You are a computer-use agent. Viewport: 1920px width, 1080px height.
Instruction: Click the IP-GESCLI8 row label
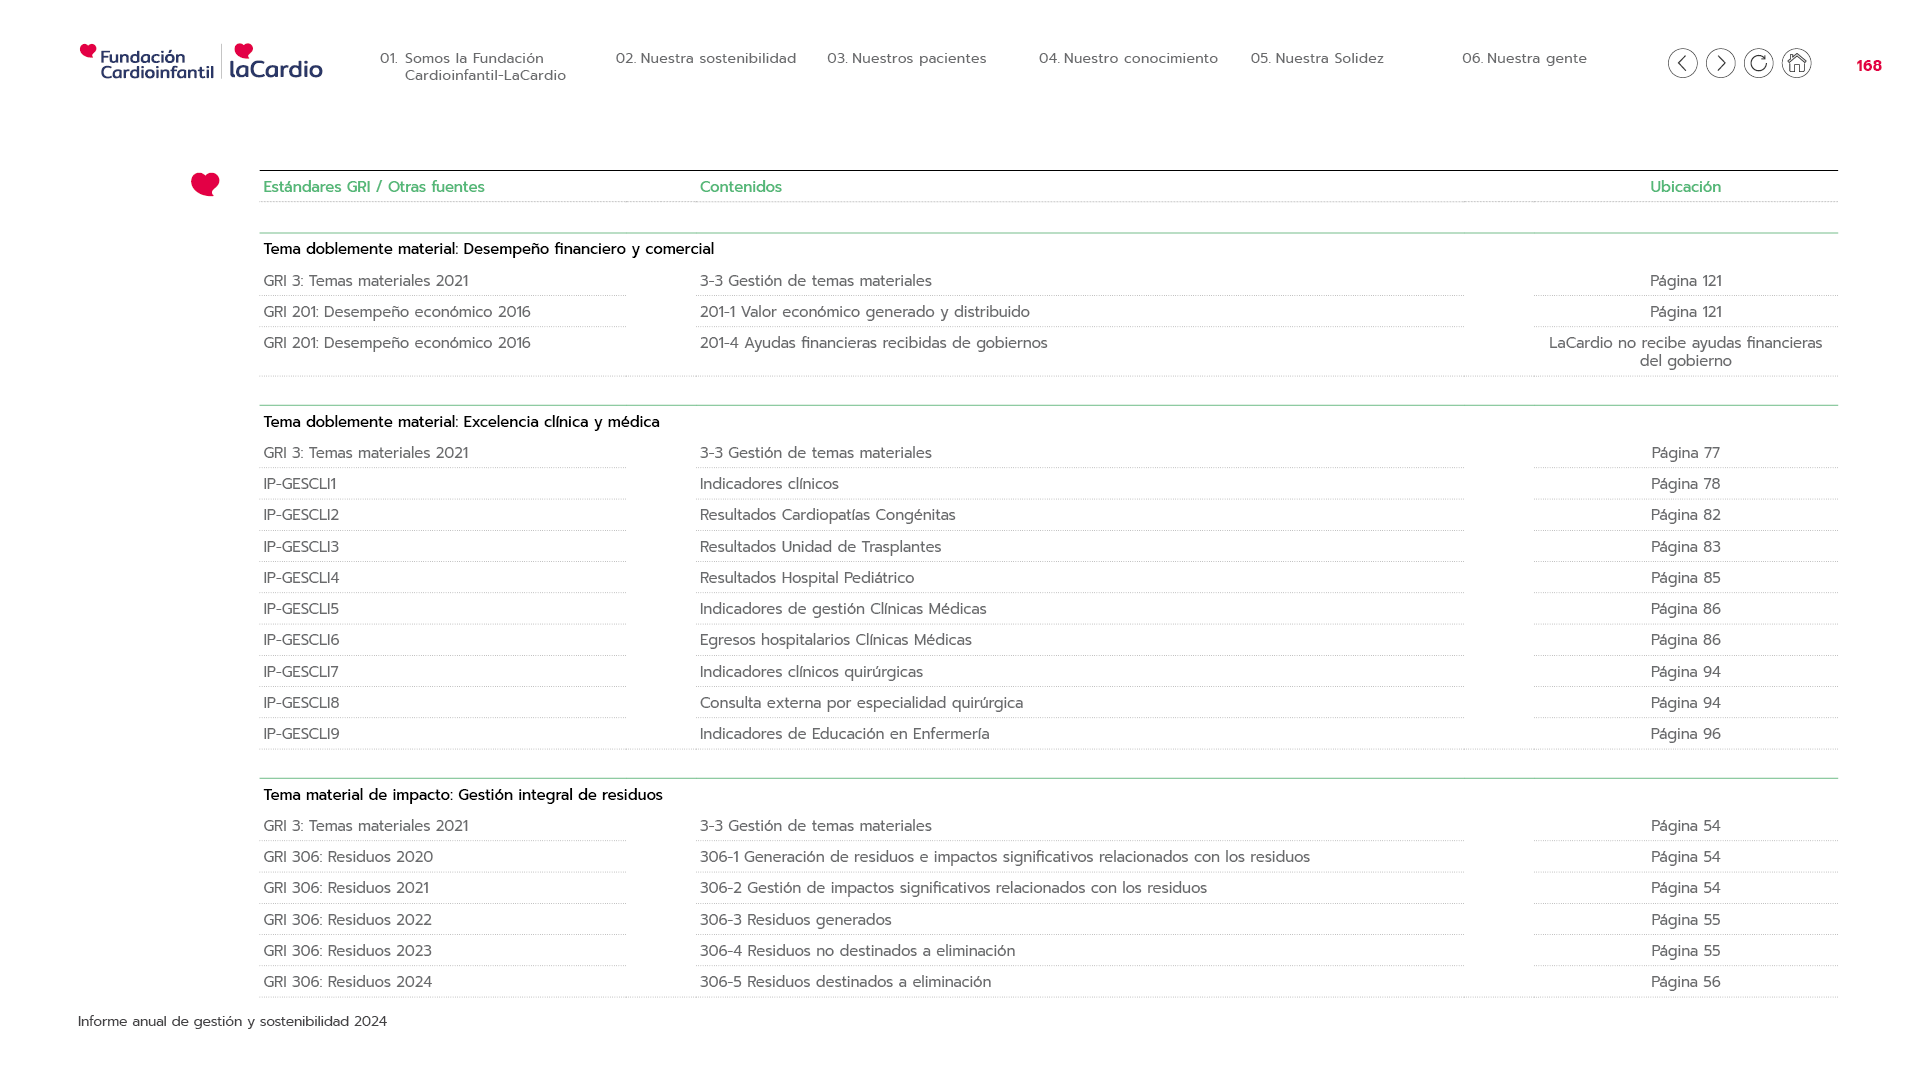pos(301,703)
